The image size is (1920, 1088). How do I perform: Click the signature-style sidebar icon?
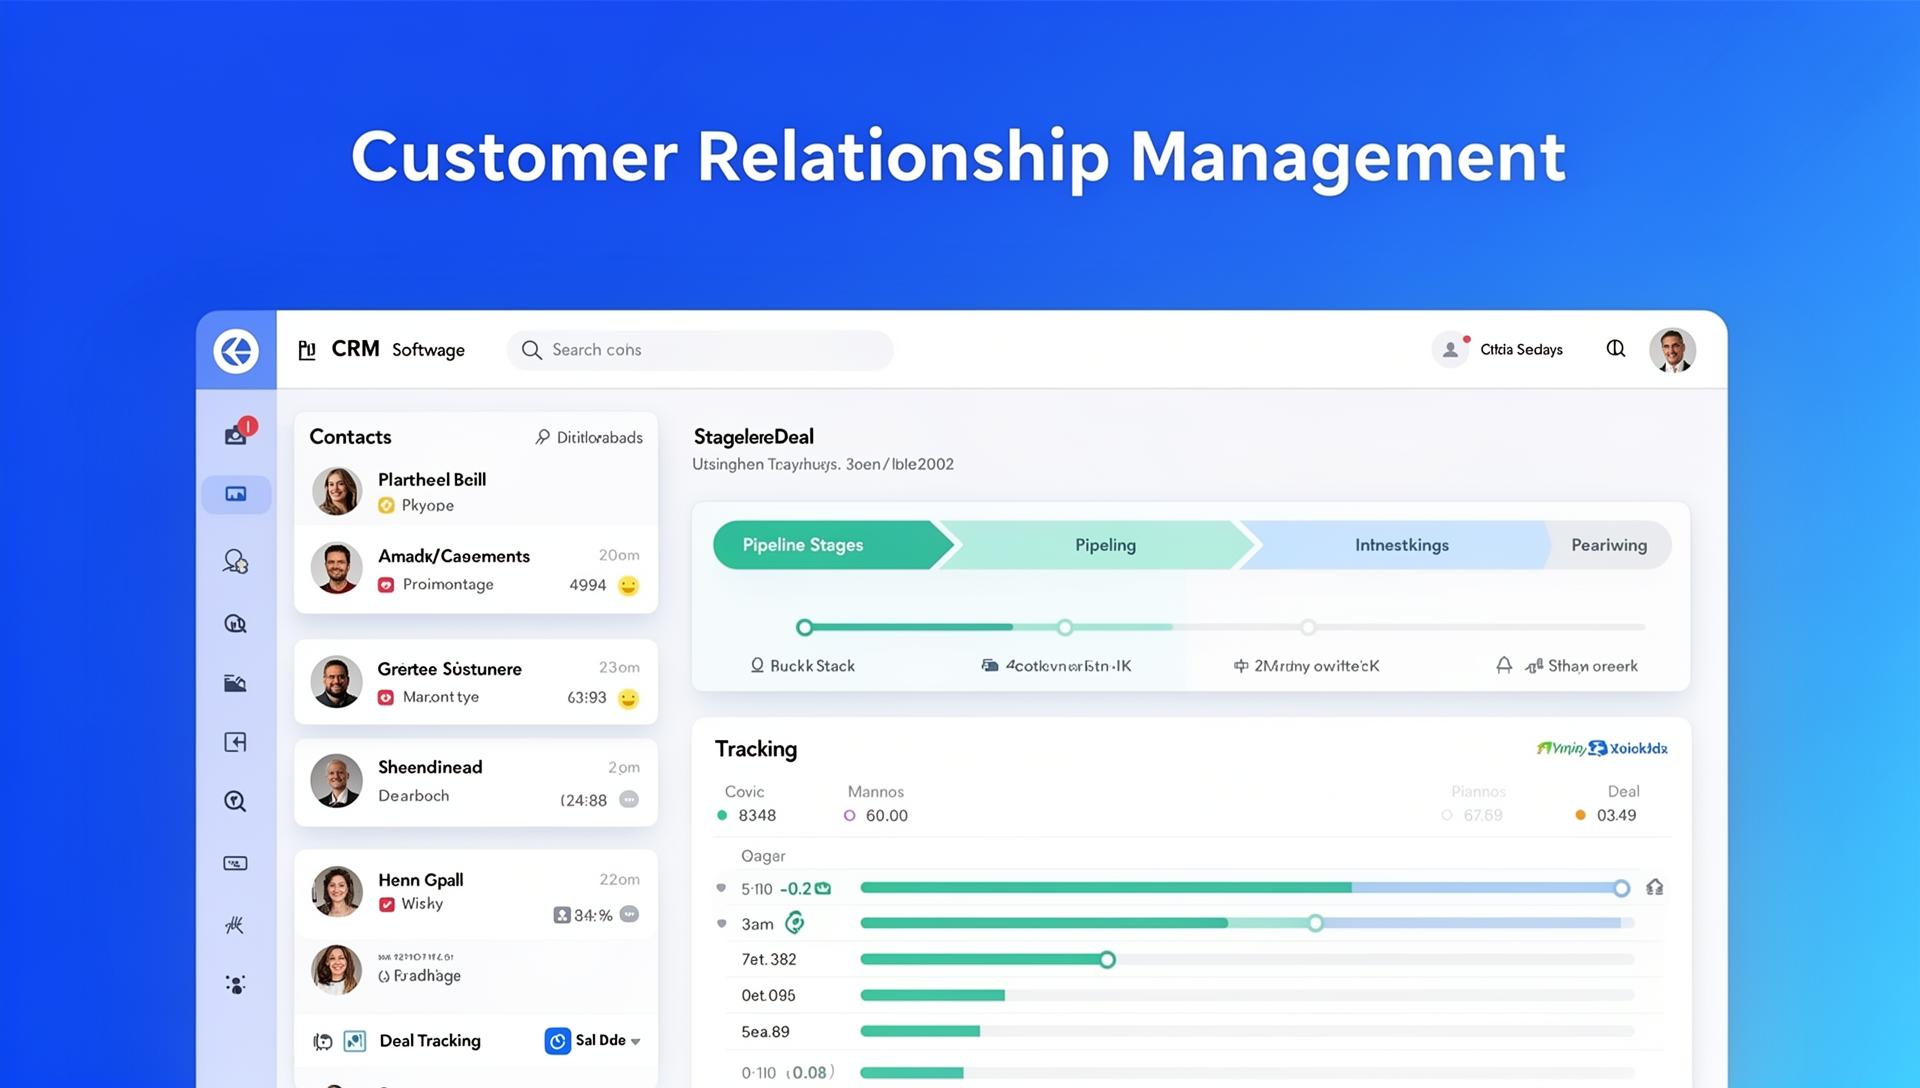point(235,925)
